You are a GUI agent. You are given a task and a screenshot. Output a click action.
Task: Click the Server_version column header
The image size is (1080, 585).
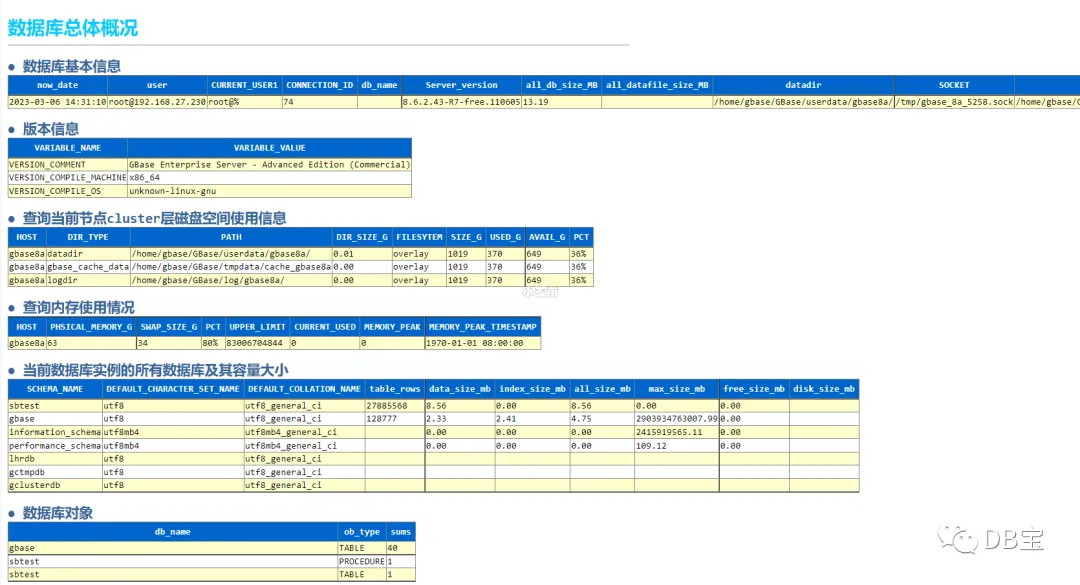click(x=461, y=85)
